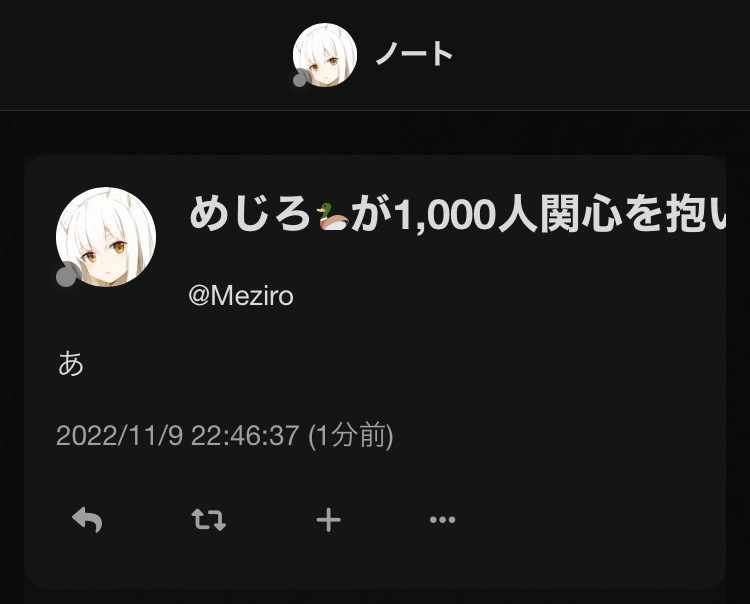
Task: Click the truncated end of display name
Action: tap(714, 215)
